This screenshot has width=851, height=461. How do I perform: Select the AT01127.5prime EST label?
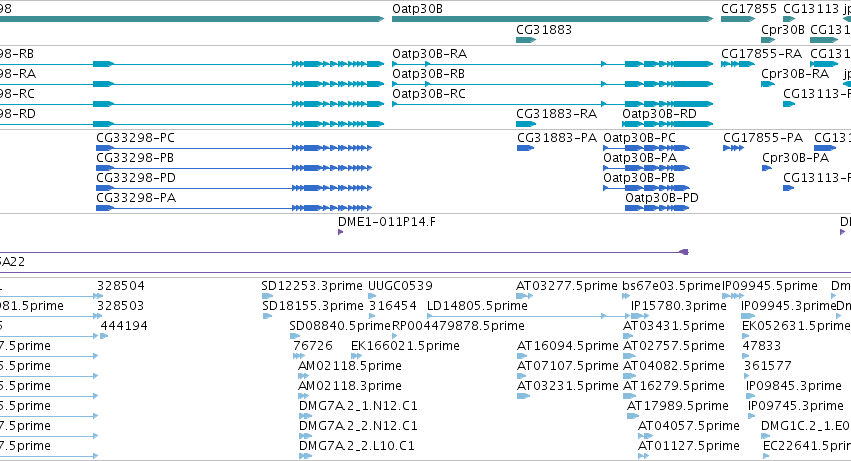(688, 447)
